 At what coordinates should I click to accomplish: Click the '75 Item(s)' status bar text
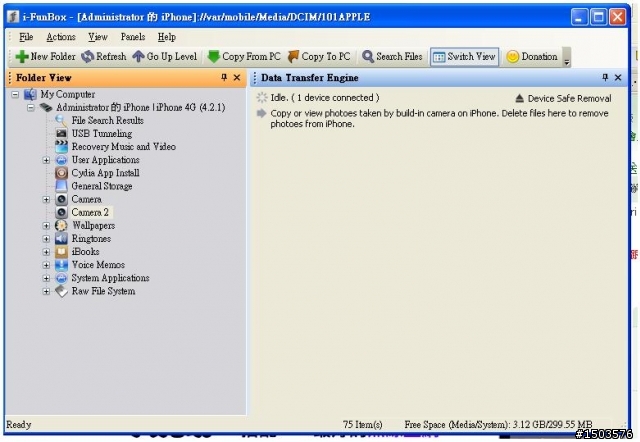pyautogui.click(x=362, y=424)
